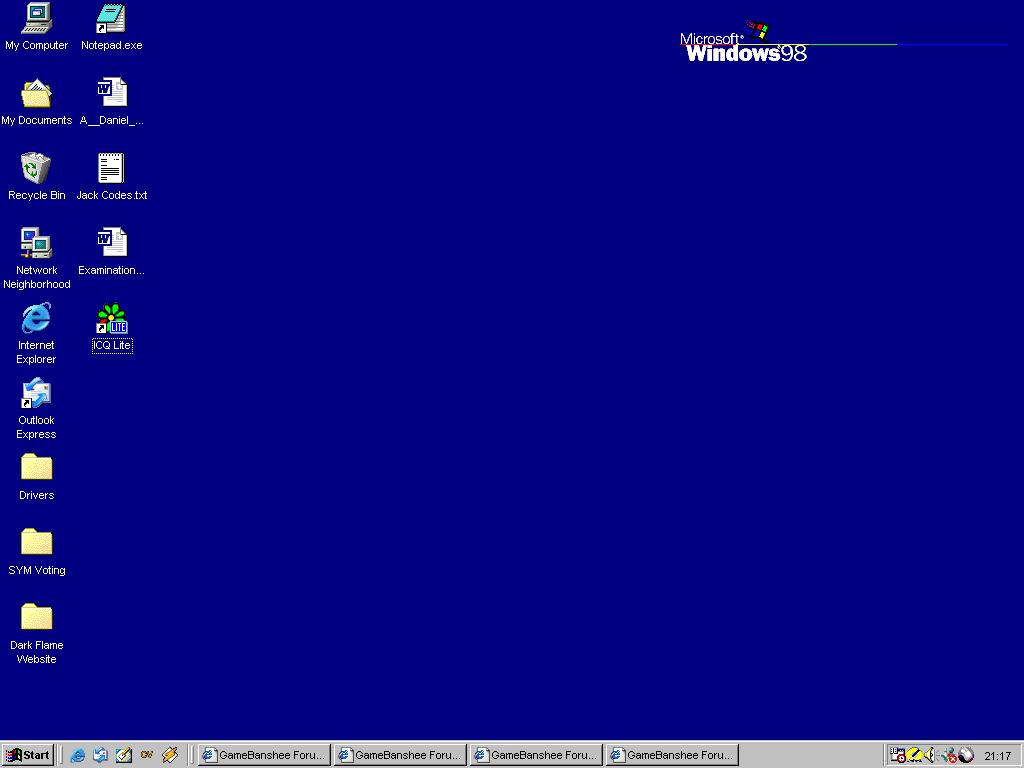The image size is (1024, 768).
Task: Click the Task Scheduler tray icon
Action: tap(897, 756)
